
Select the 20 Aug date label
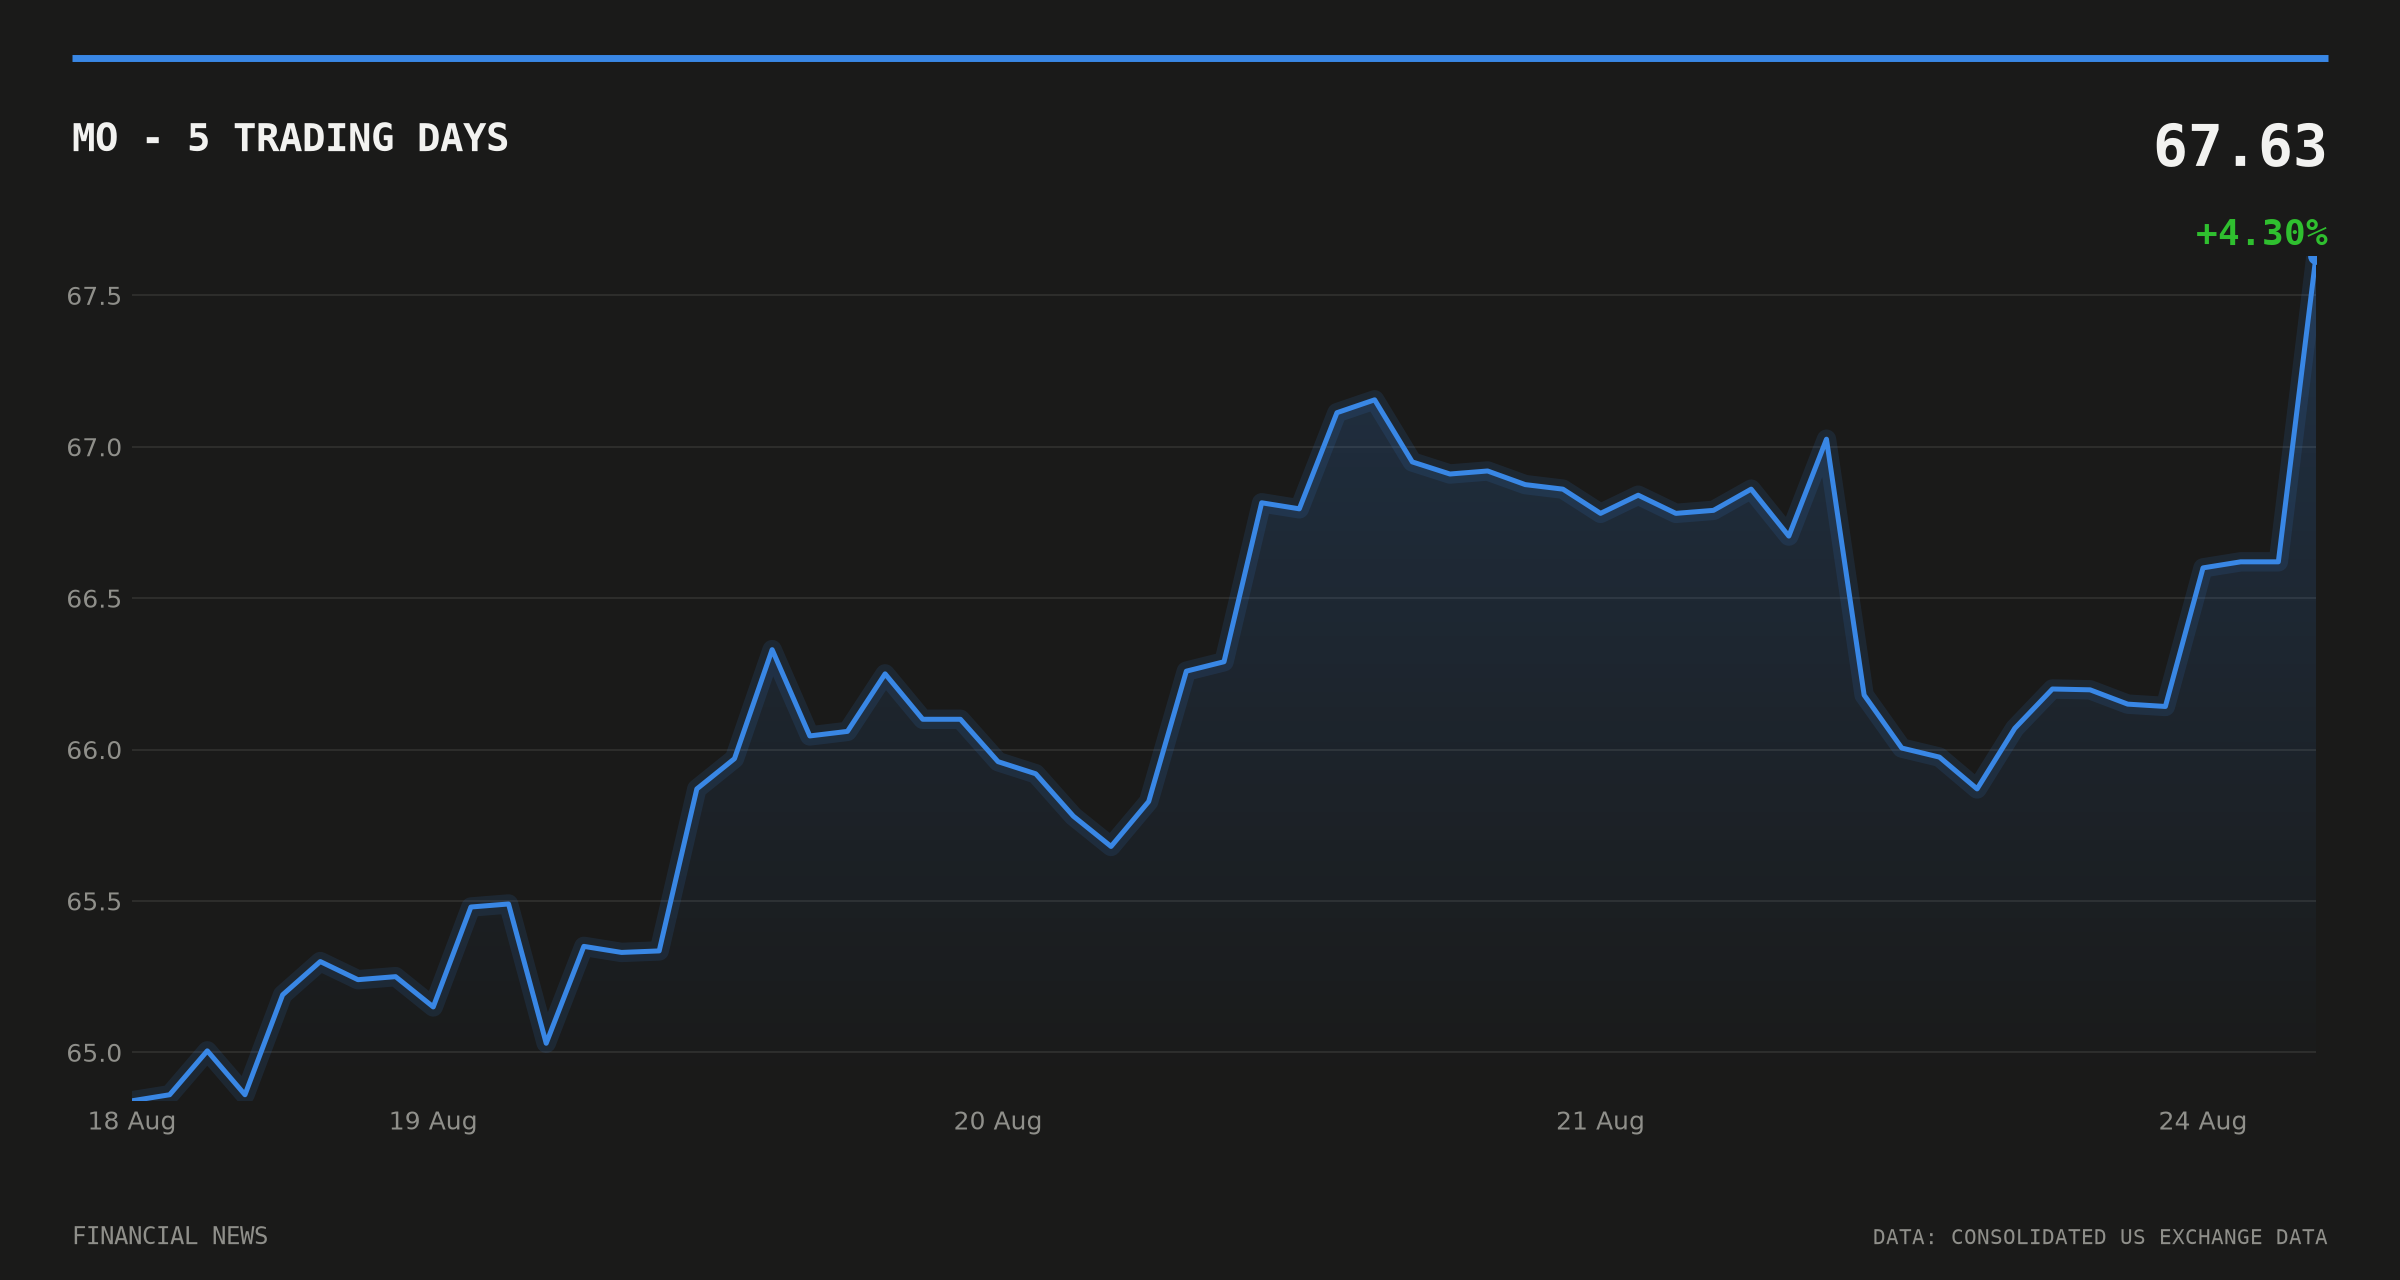(998, 1121)
